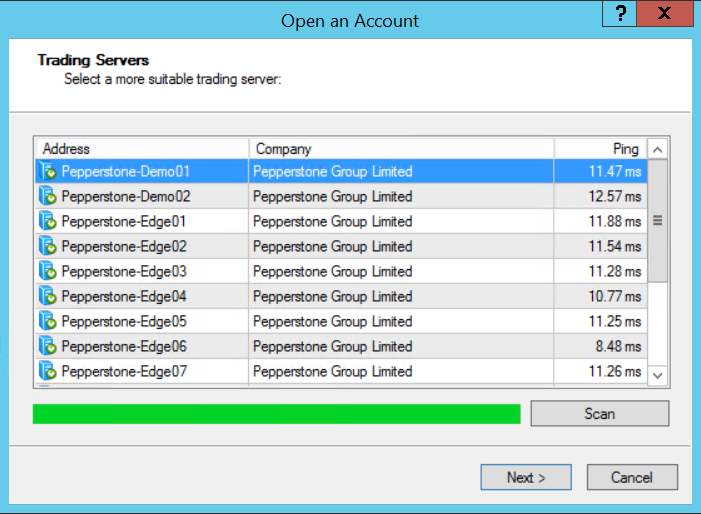
Task: Select the Pepperstone-Edge06 server name
Action: [x=124, y=347]
